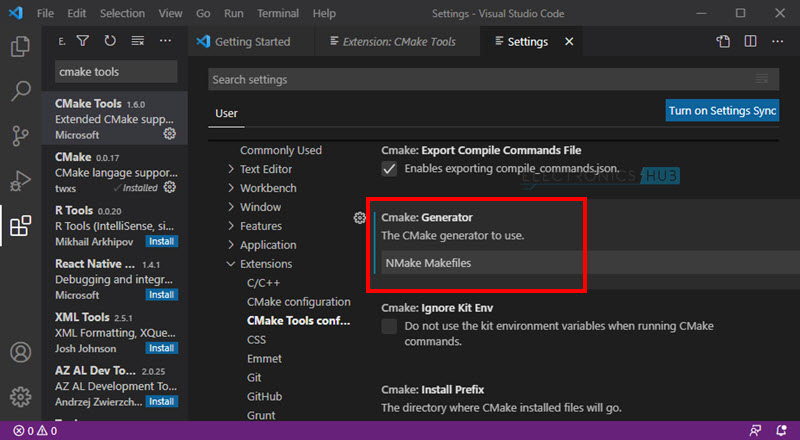The height and width of the screenshot is (440, 800).
Task: Open the Search view in activity bar
Action: coord(20,91)
